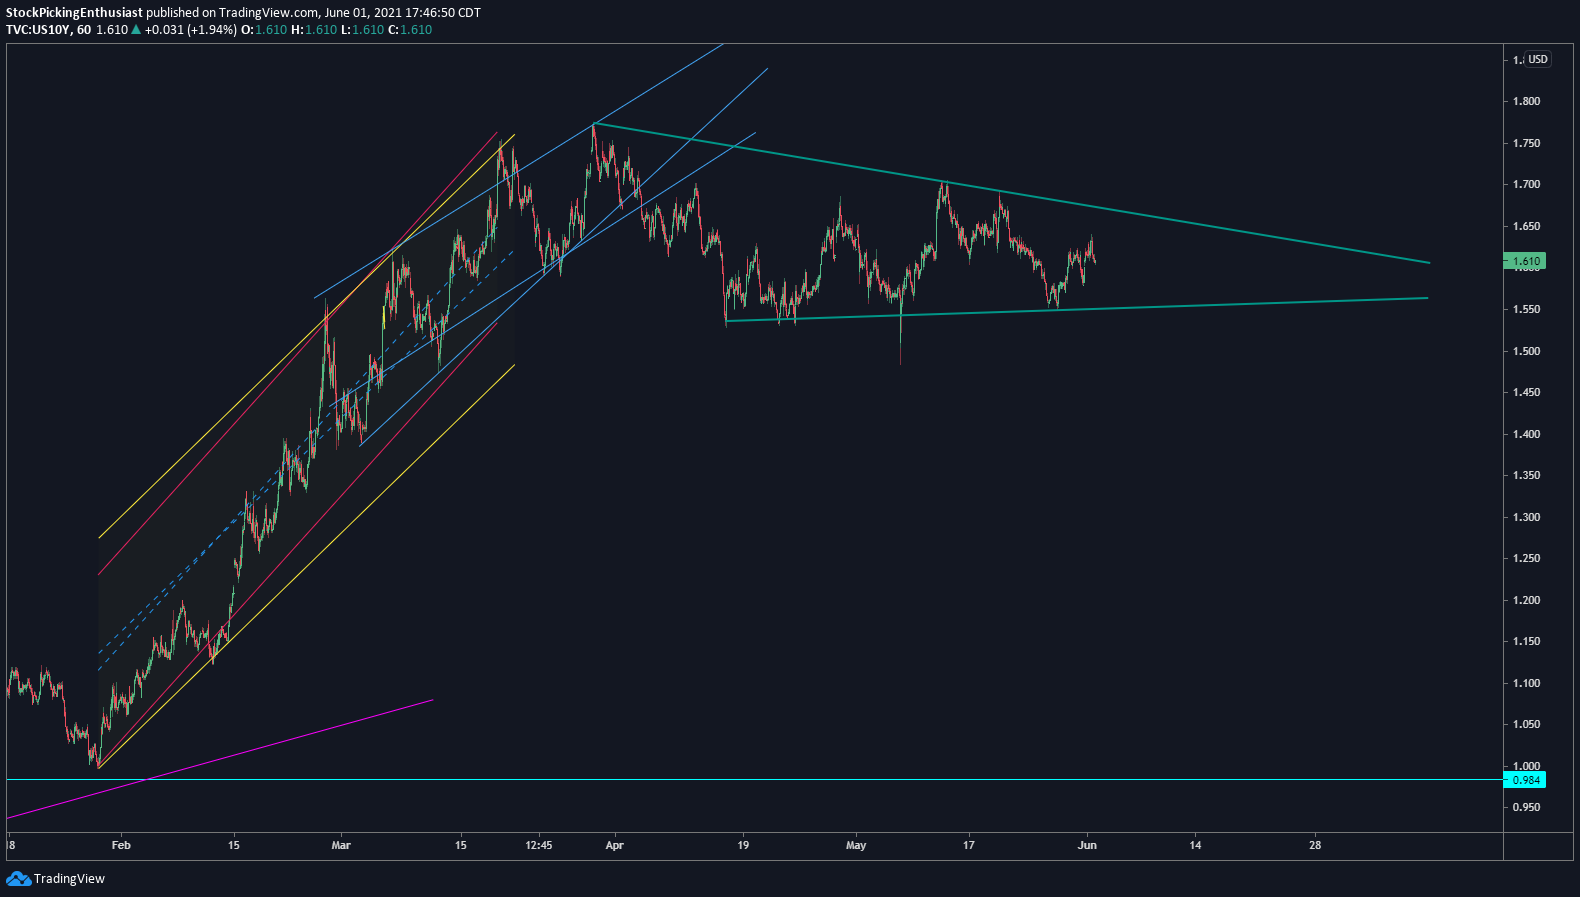Click the 1.350 price axis label
Screen dimensions: 1580x897
[1526, 475]
